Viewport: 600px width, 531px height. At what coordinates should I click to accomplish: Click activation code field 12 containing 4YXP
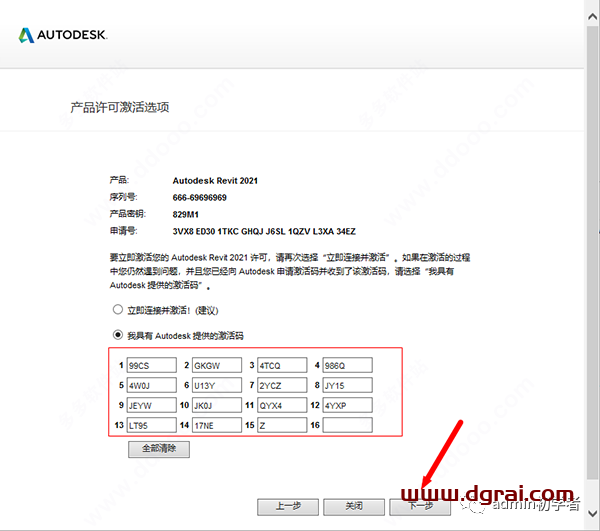pyautogui.click(x=347, y=405)
